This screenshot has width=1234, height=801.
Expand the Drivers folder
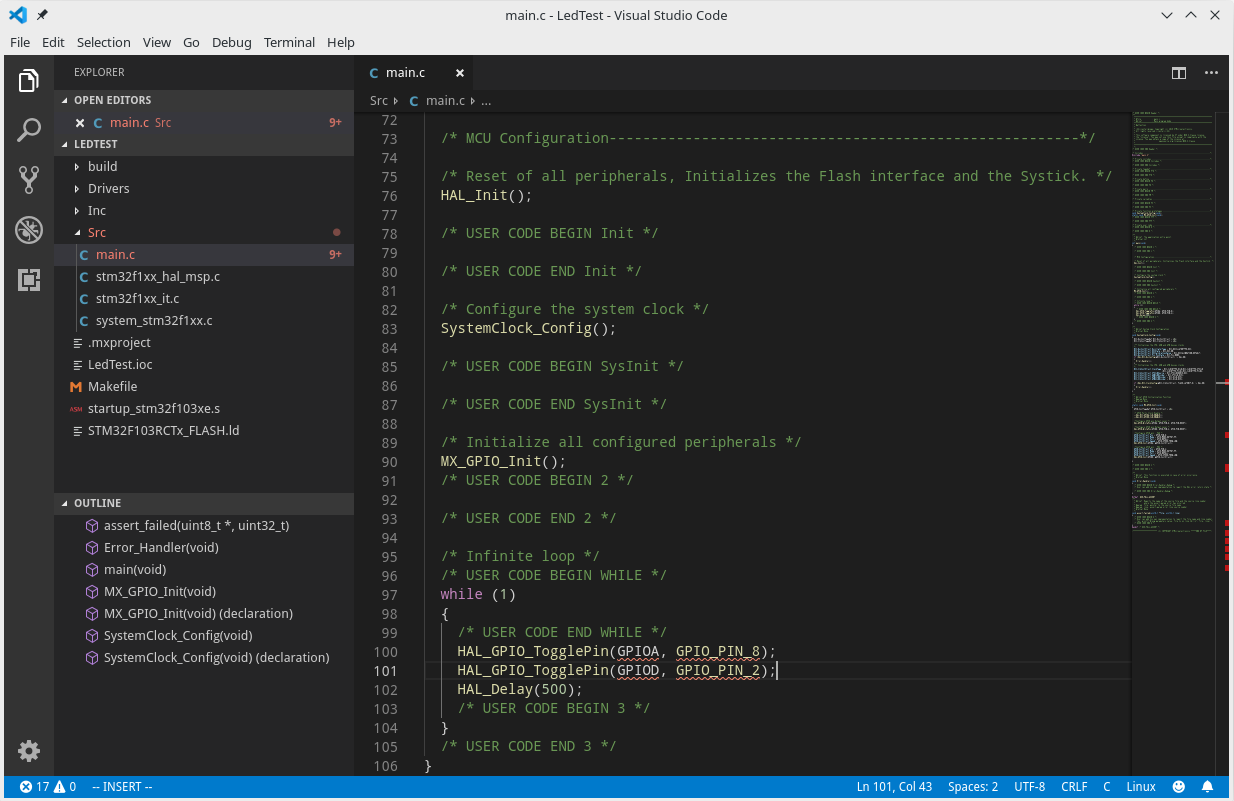108,188
